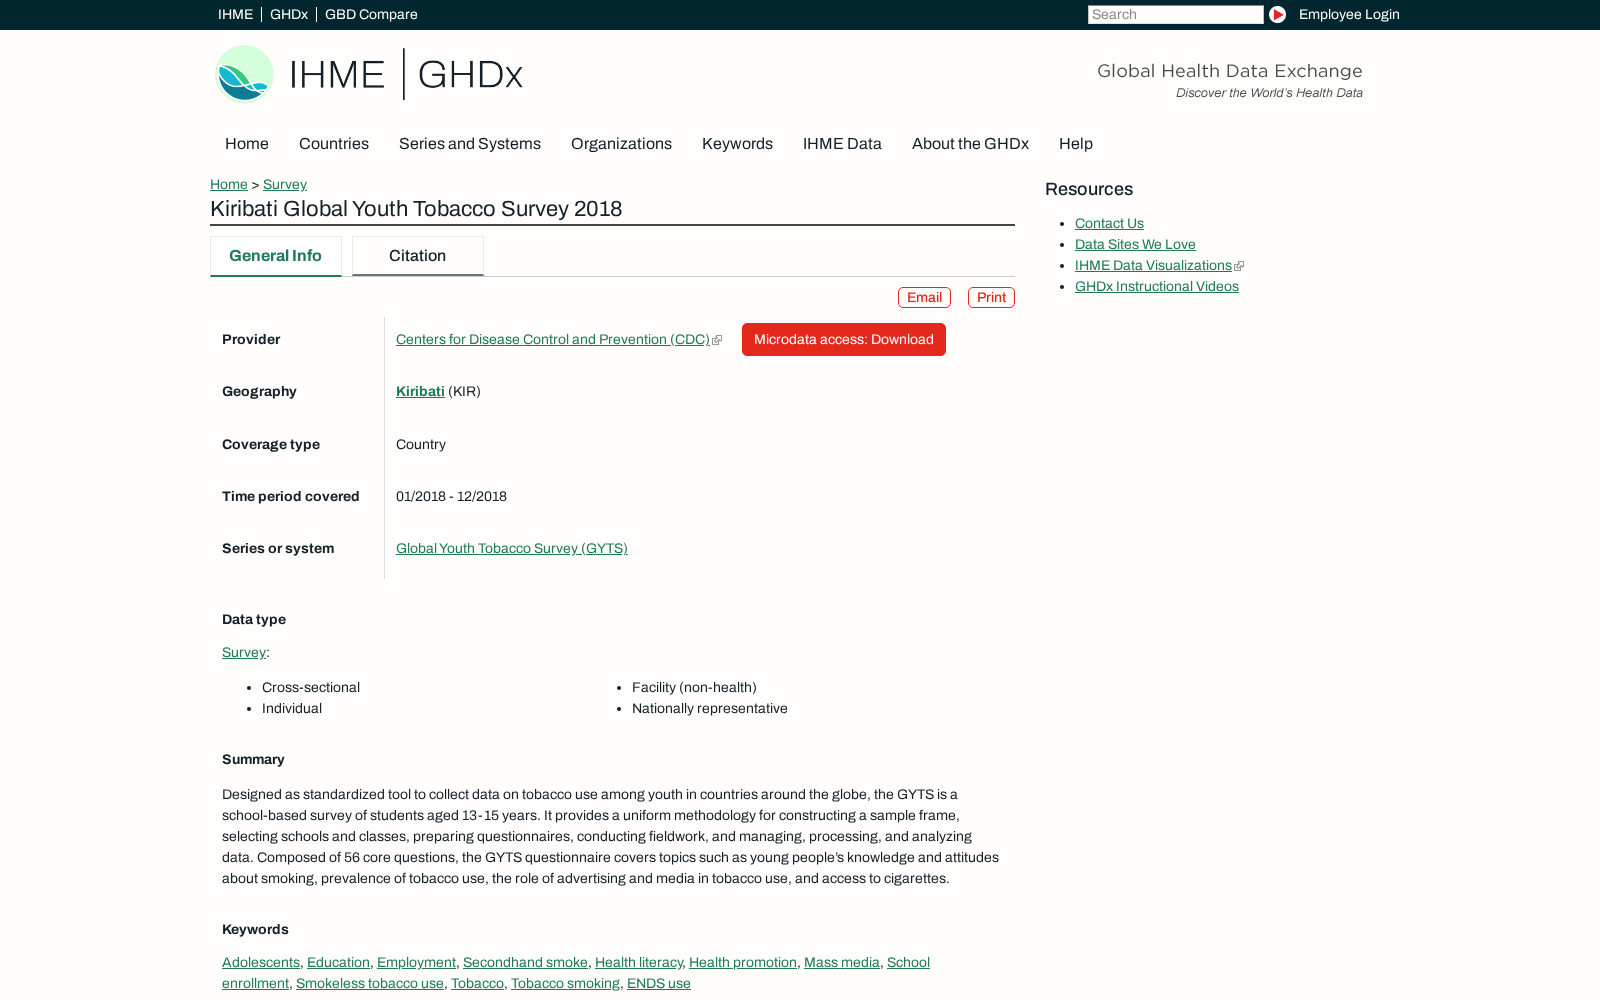Open the Data Sites We Love link
The height and width of the screenshot is (1000, 1600).
point(1135,245)
